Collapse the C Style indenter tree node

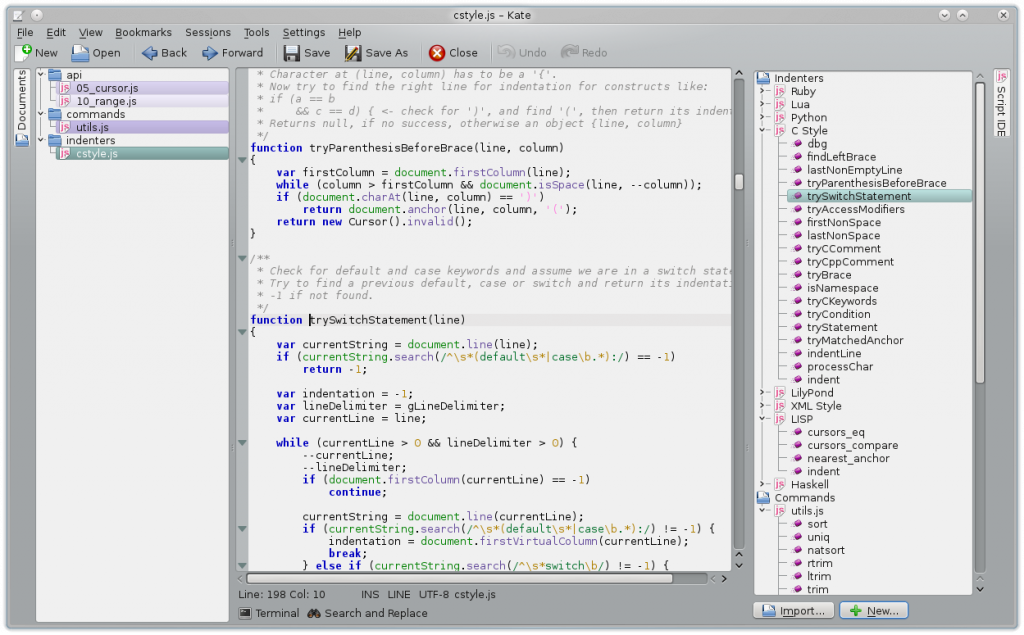tap(762, 131)
